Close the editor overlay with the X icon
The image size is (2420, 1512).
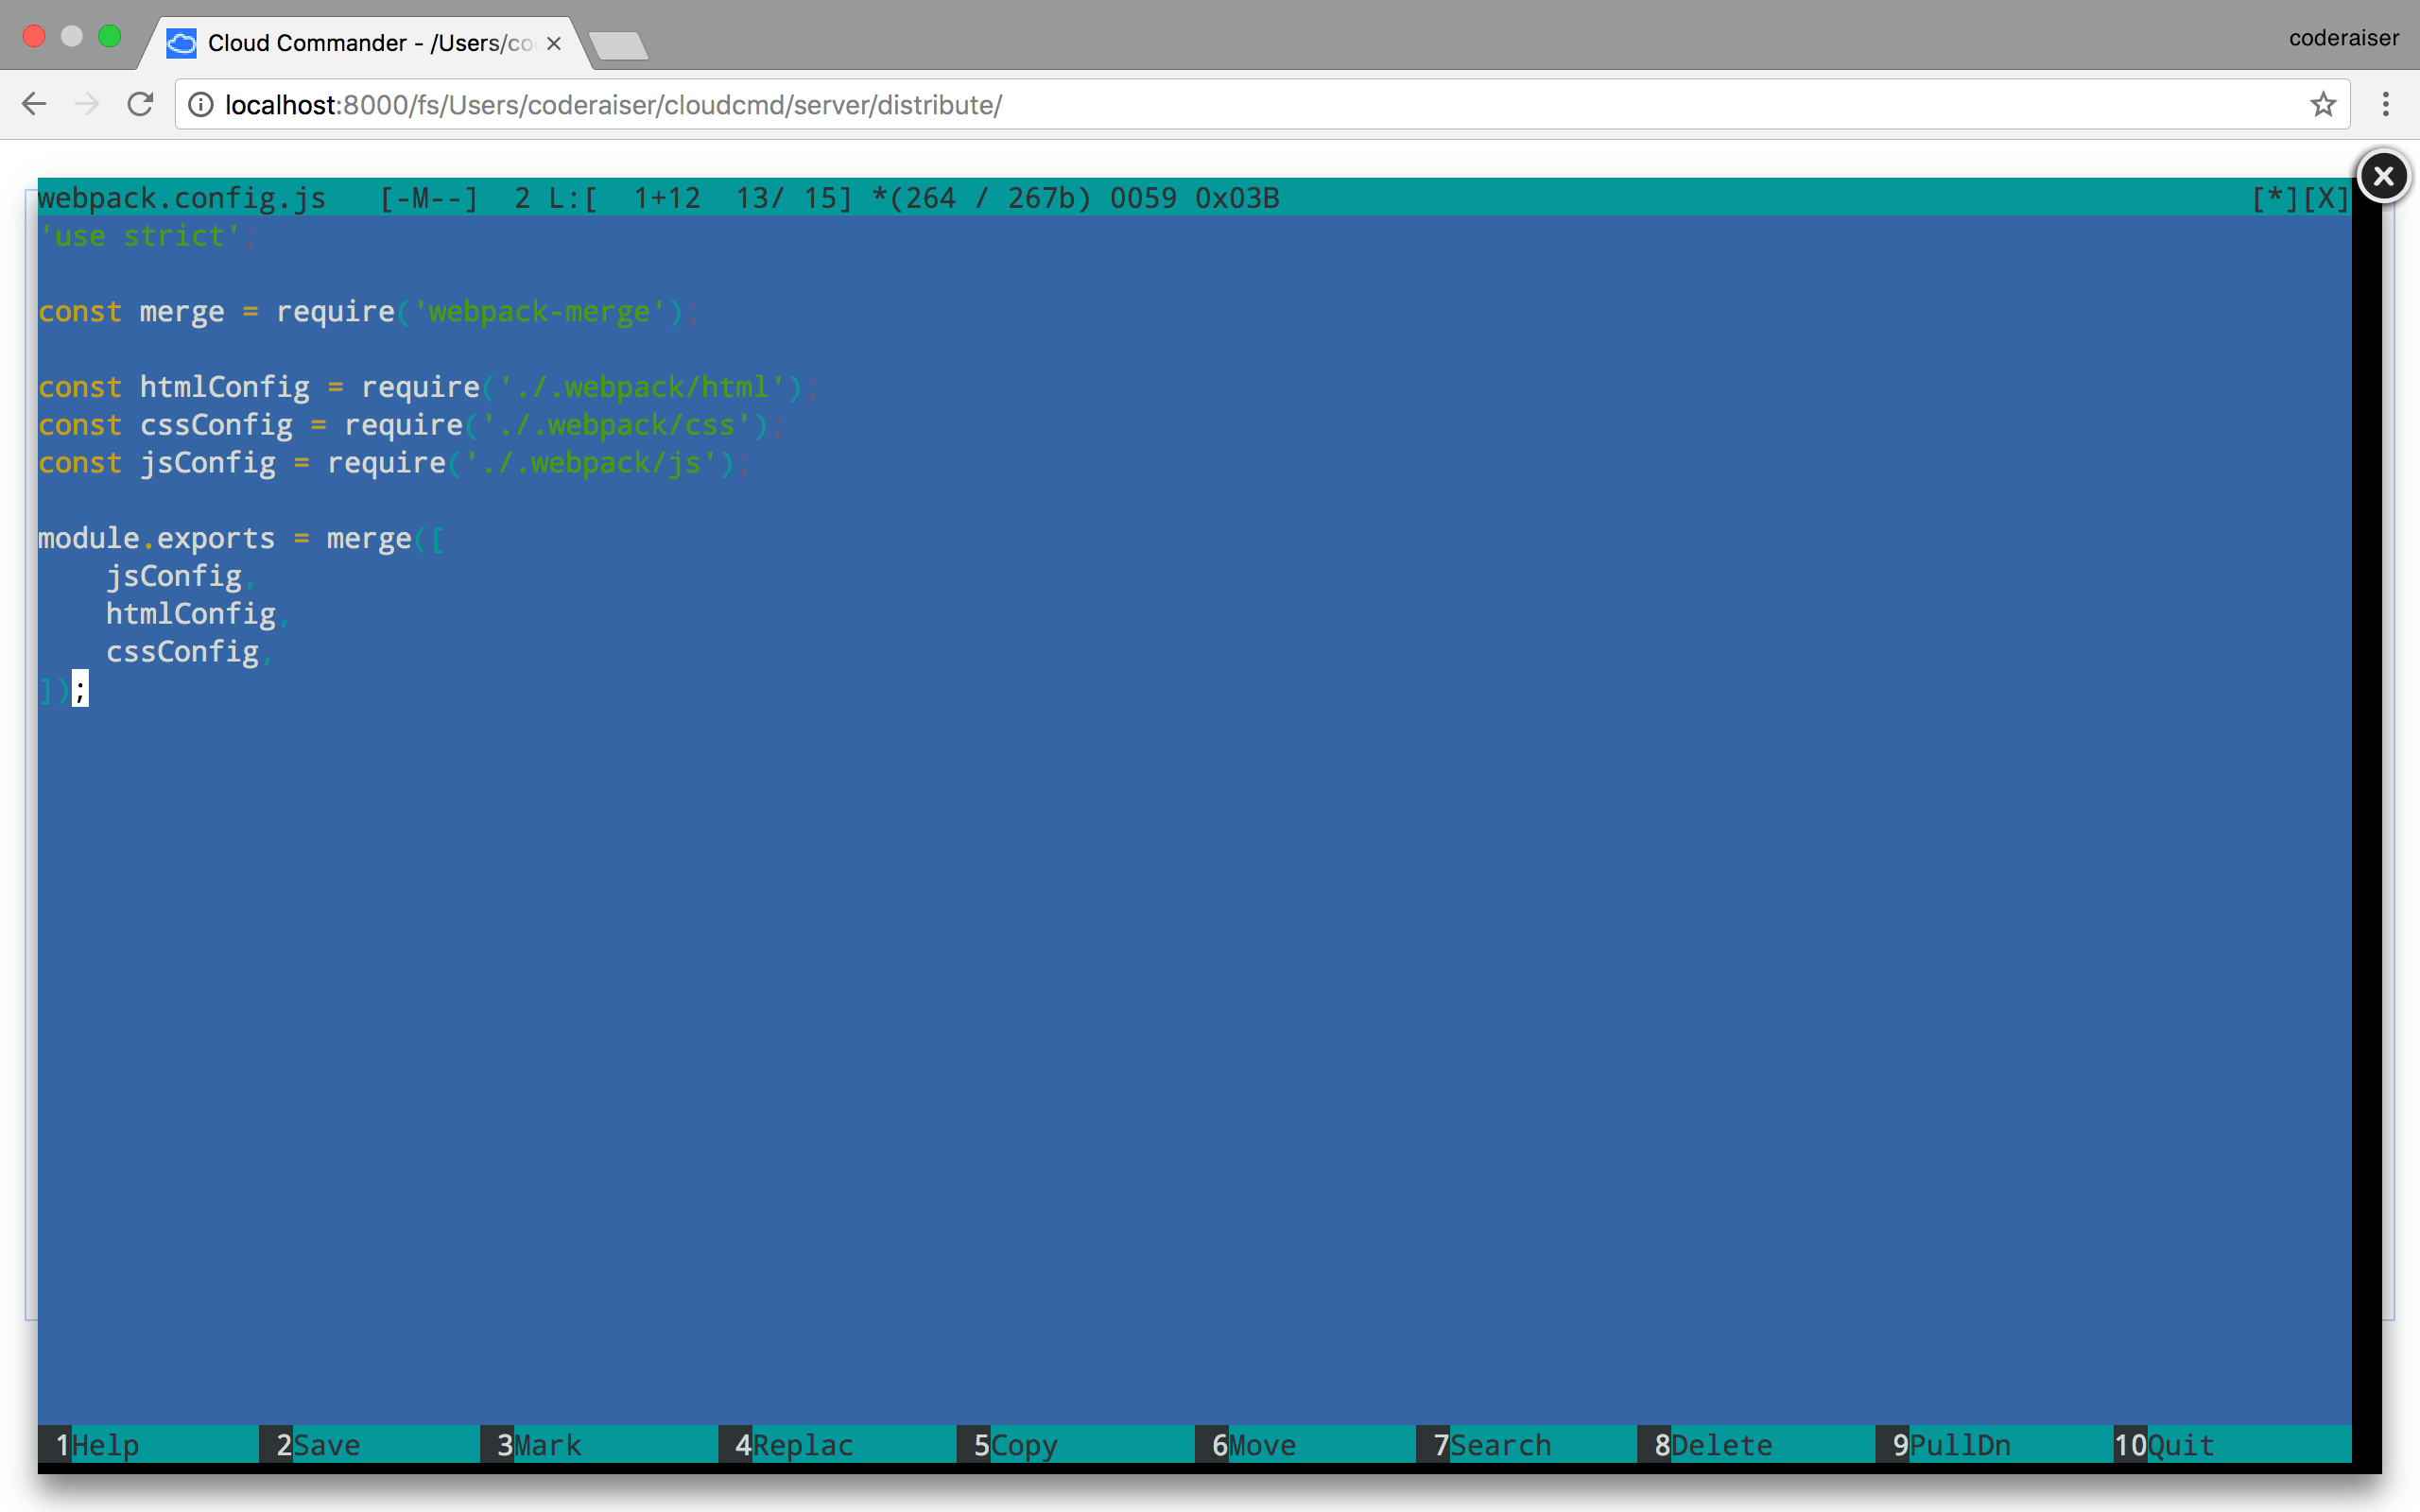(x=2383, y=176)
